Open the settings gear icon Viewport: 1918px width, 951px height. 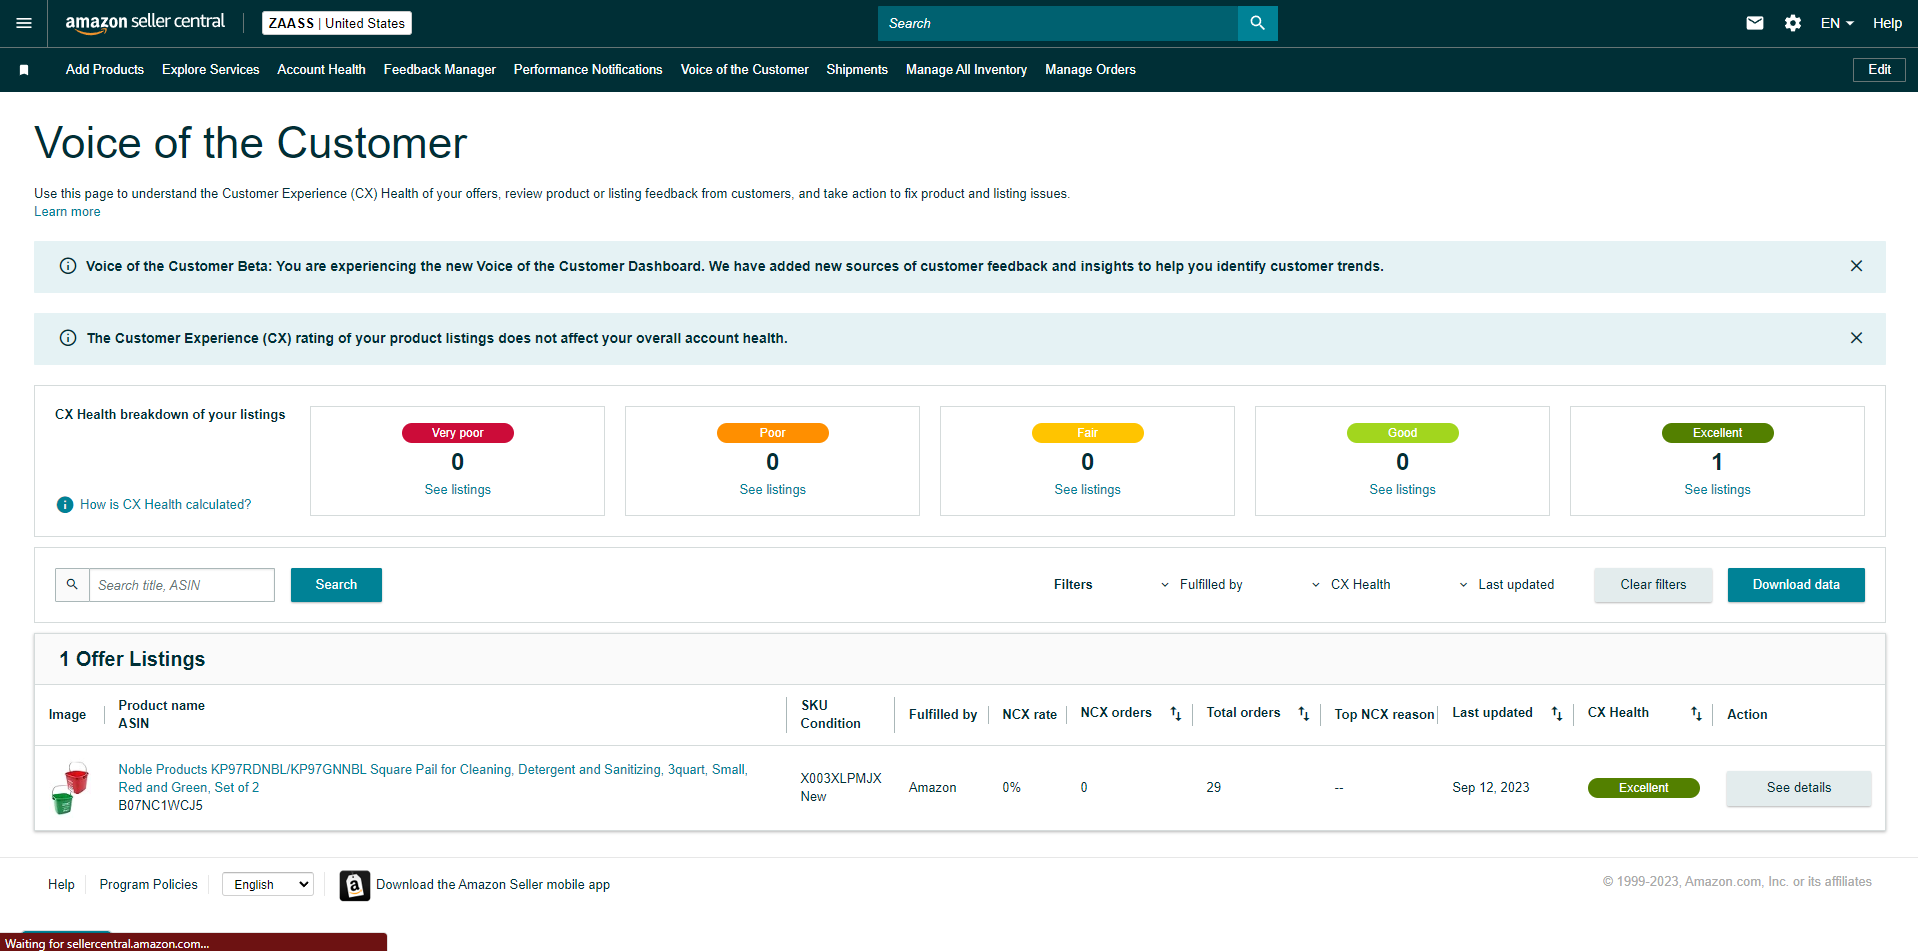[x=1793, y=23]
